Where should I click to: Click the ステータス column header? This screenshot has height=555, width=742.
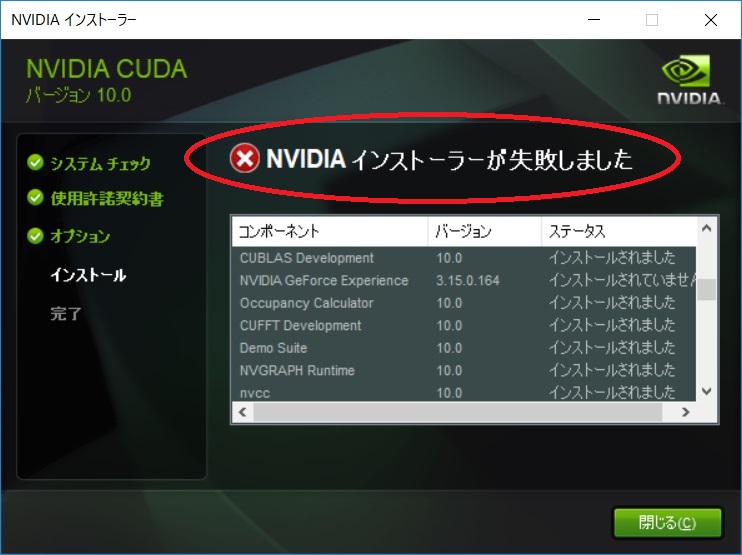click(x=619, y=231)
